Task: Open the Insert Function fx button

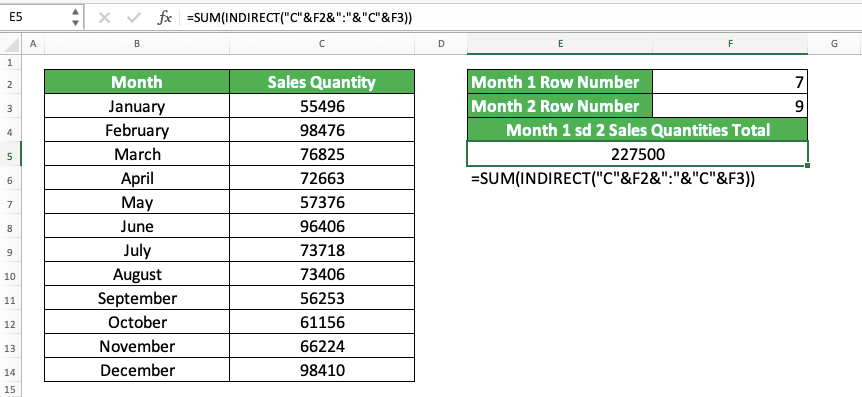Action: click(x=164, y=18)
